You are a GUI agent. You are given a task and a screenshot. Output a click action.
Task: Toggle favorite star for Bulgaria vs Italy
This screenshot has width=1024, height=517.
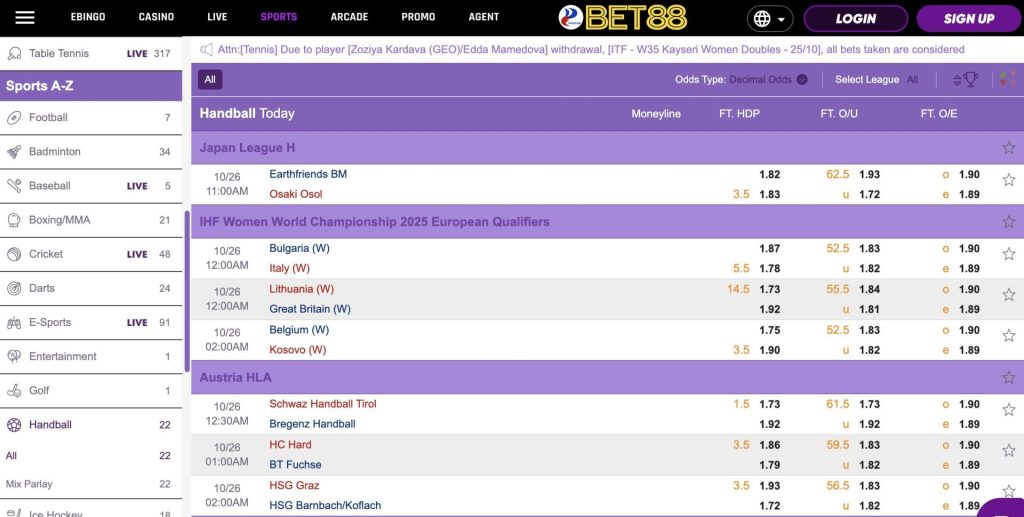coord(1008,255)
